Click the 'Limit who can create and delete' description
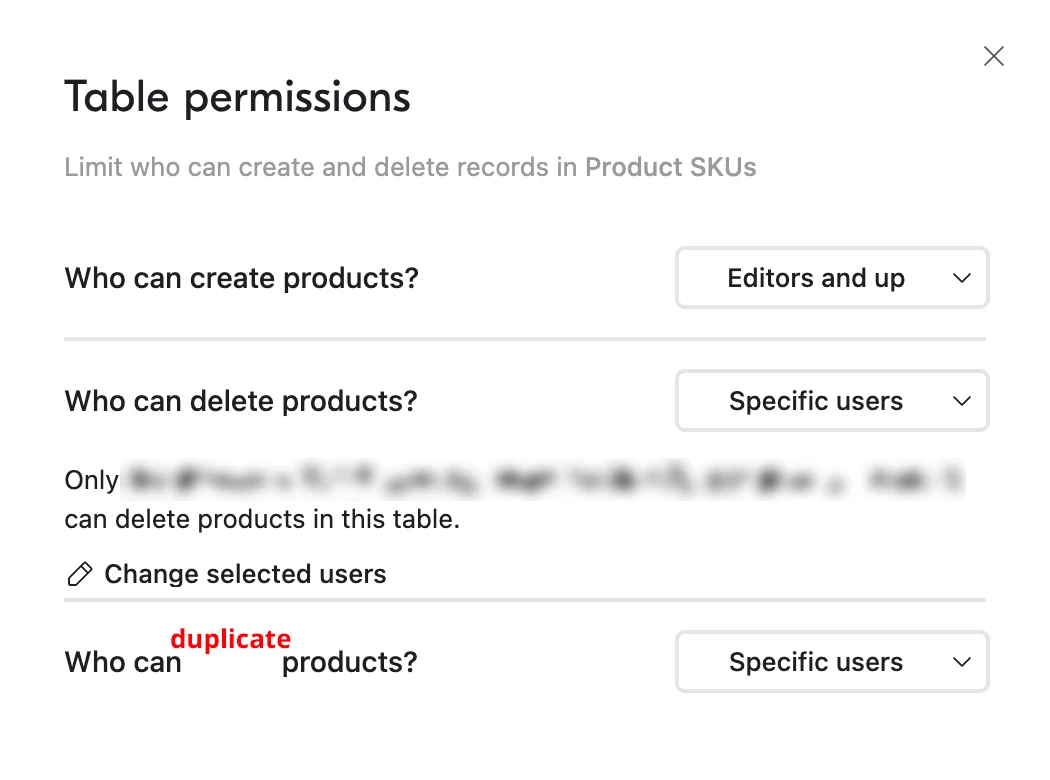Screen dimensions: 1050x780 click(x=320, y=167)
